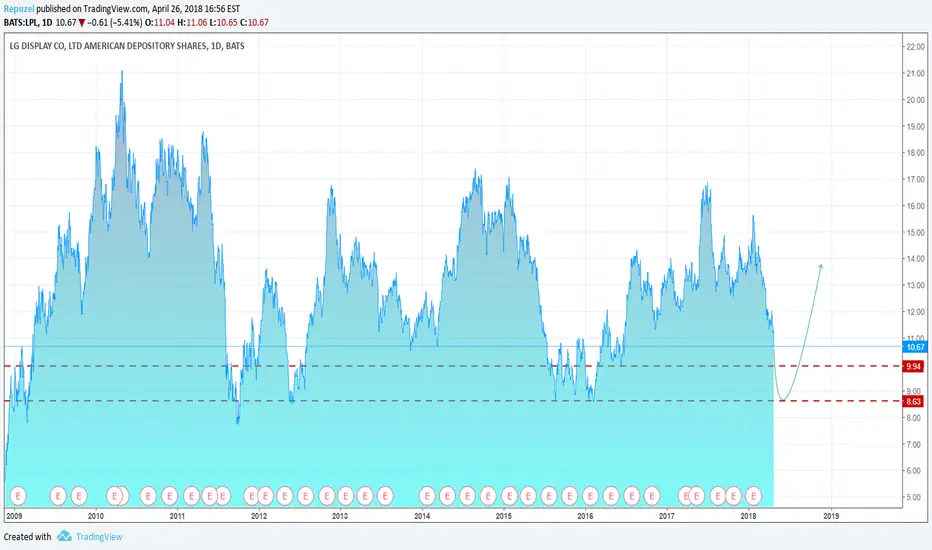Viewport: 932px width, 550px height.
Task: Click the 18.00 price axis label
Action: [x=915, y=153]
